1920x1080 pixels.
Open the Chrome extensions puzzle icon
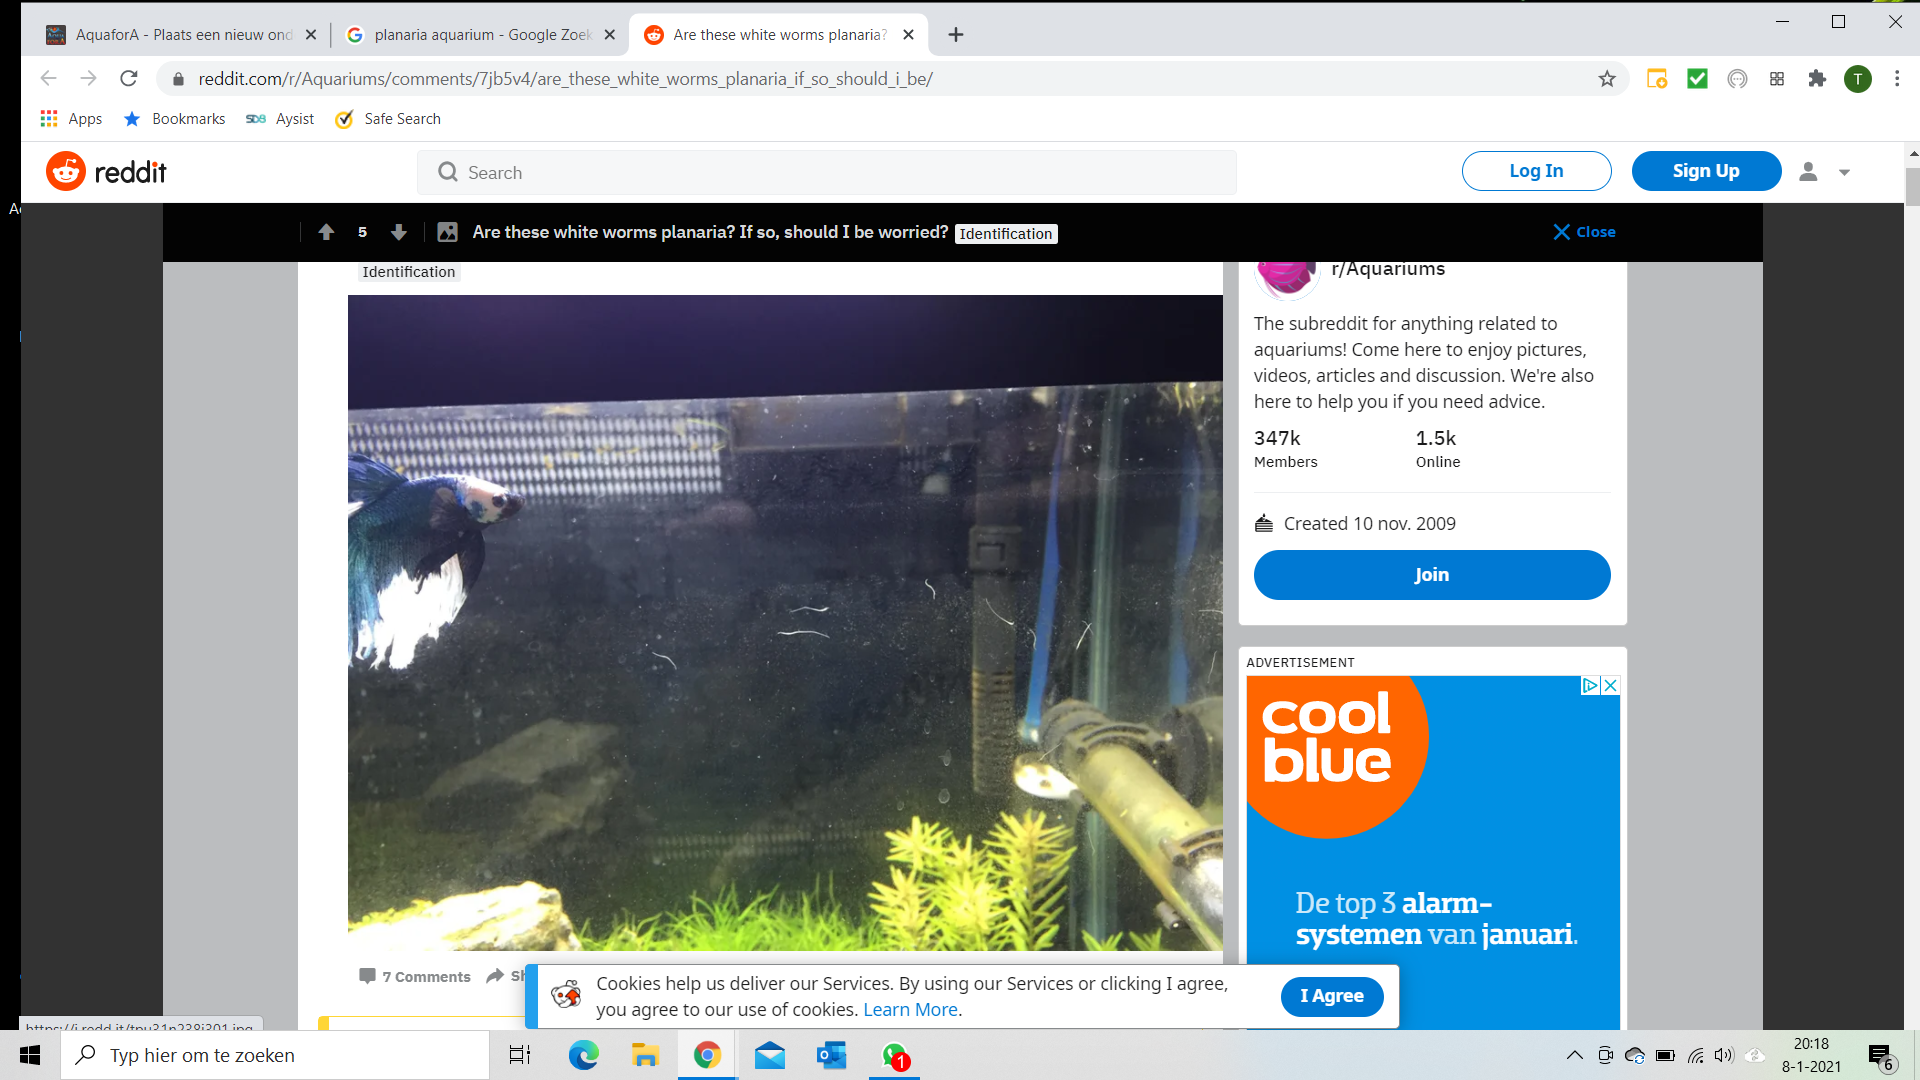(1817, 79)
